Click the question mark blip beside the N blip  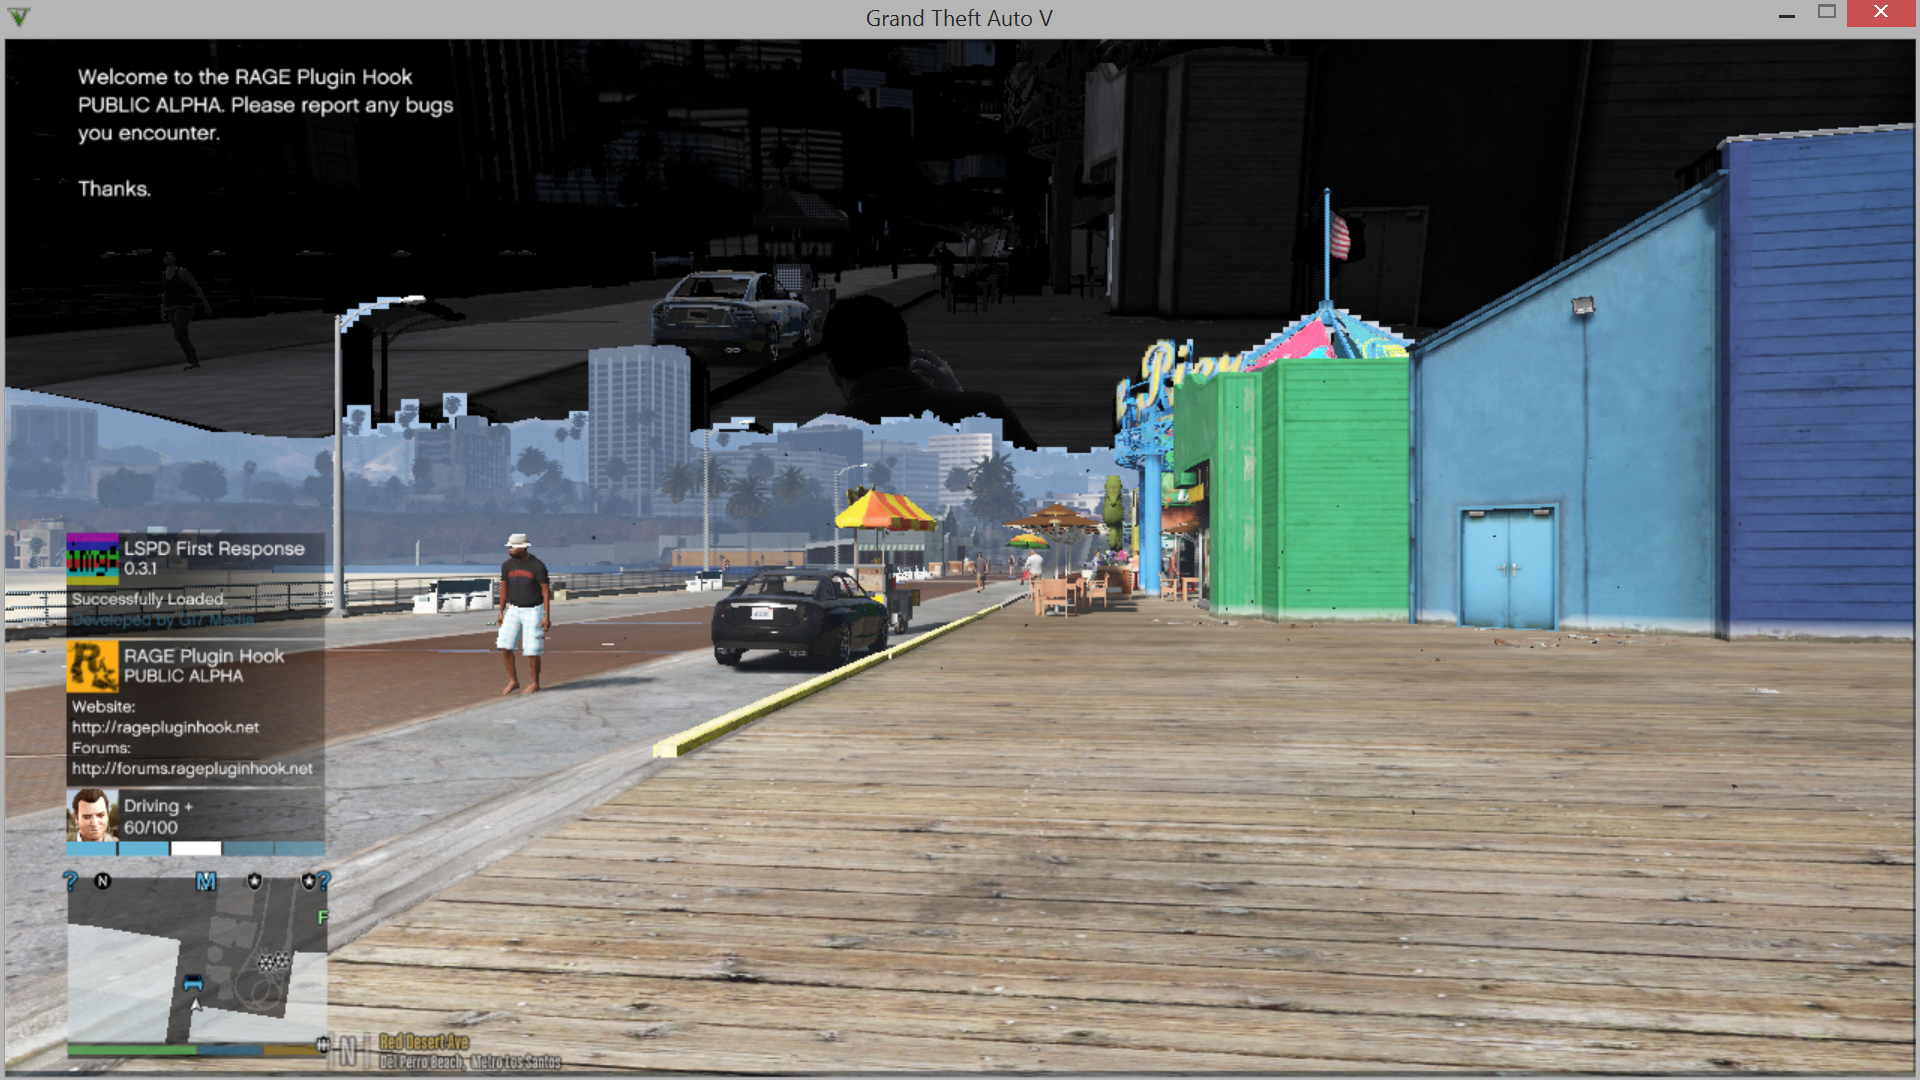click(70, 881)
